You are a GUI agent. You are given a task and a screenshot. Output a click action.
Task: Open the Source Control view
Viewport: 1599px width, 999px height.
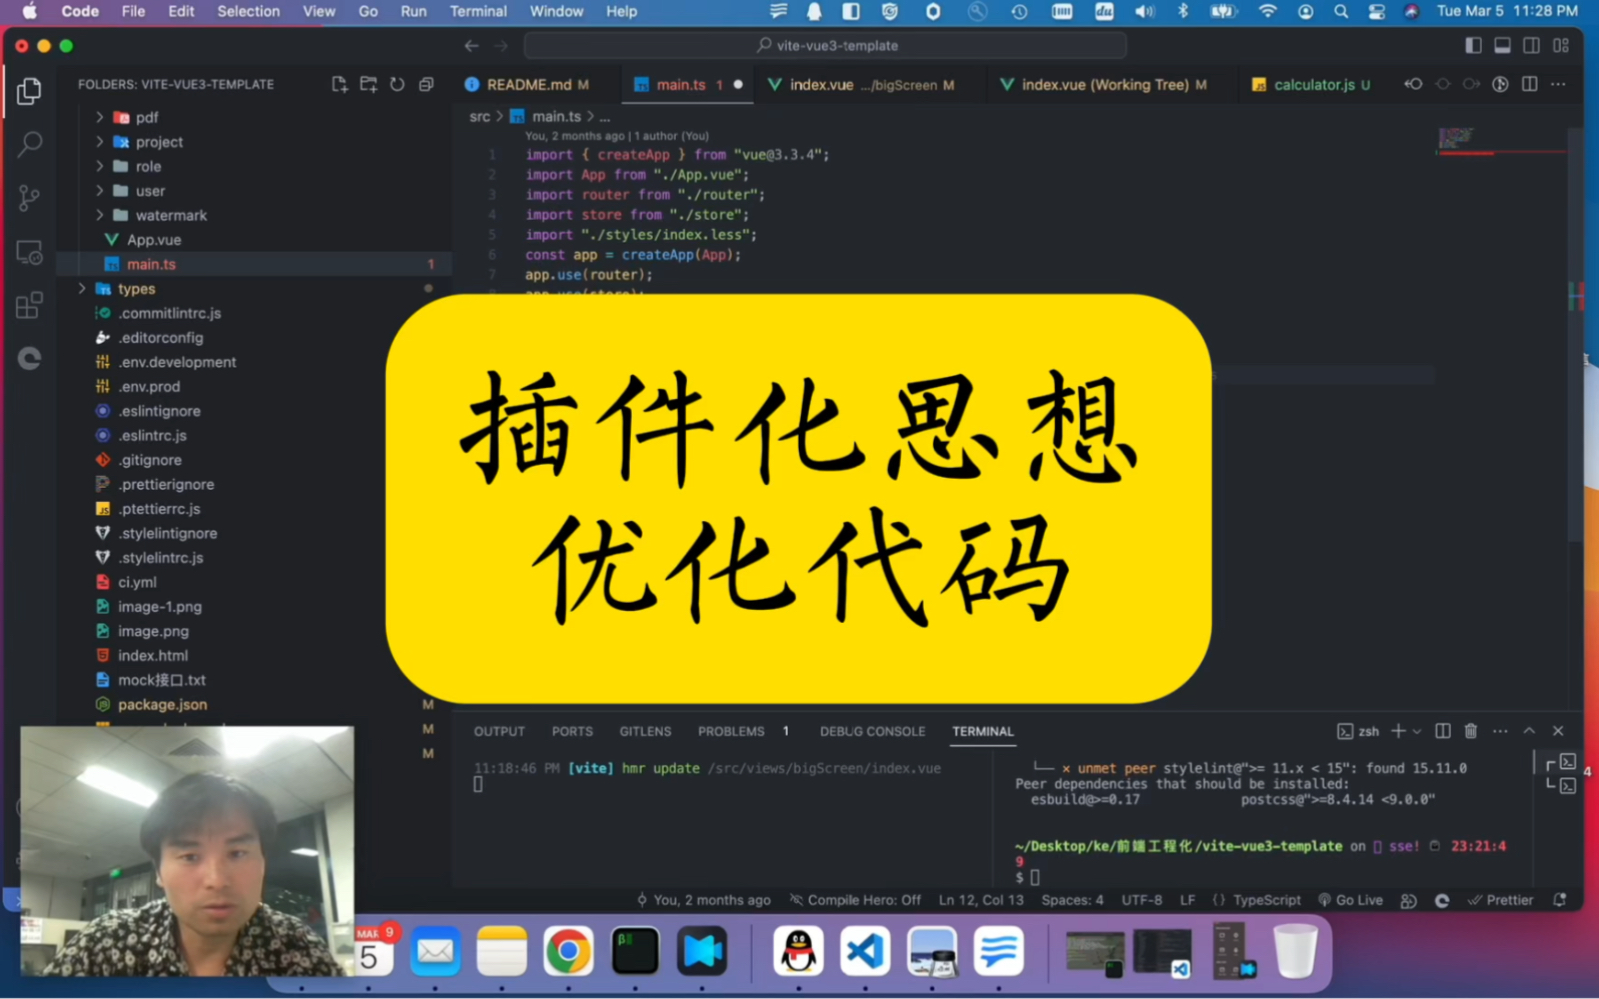click(x=29, y=198)
